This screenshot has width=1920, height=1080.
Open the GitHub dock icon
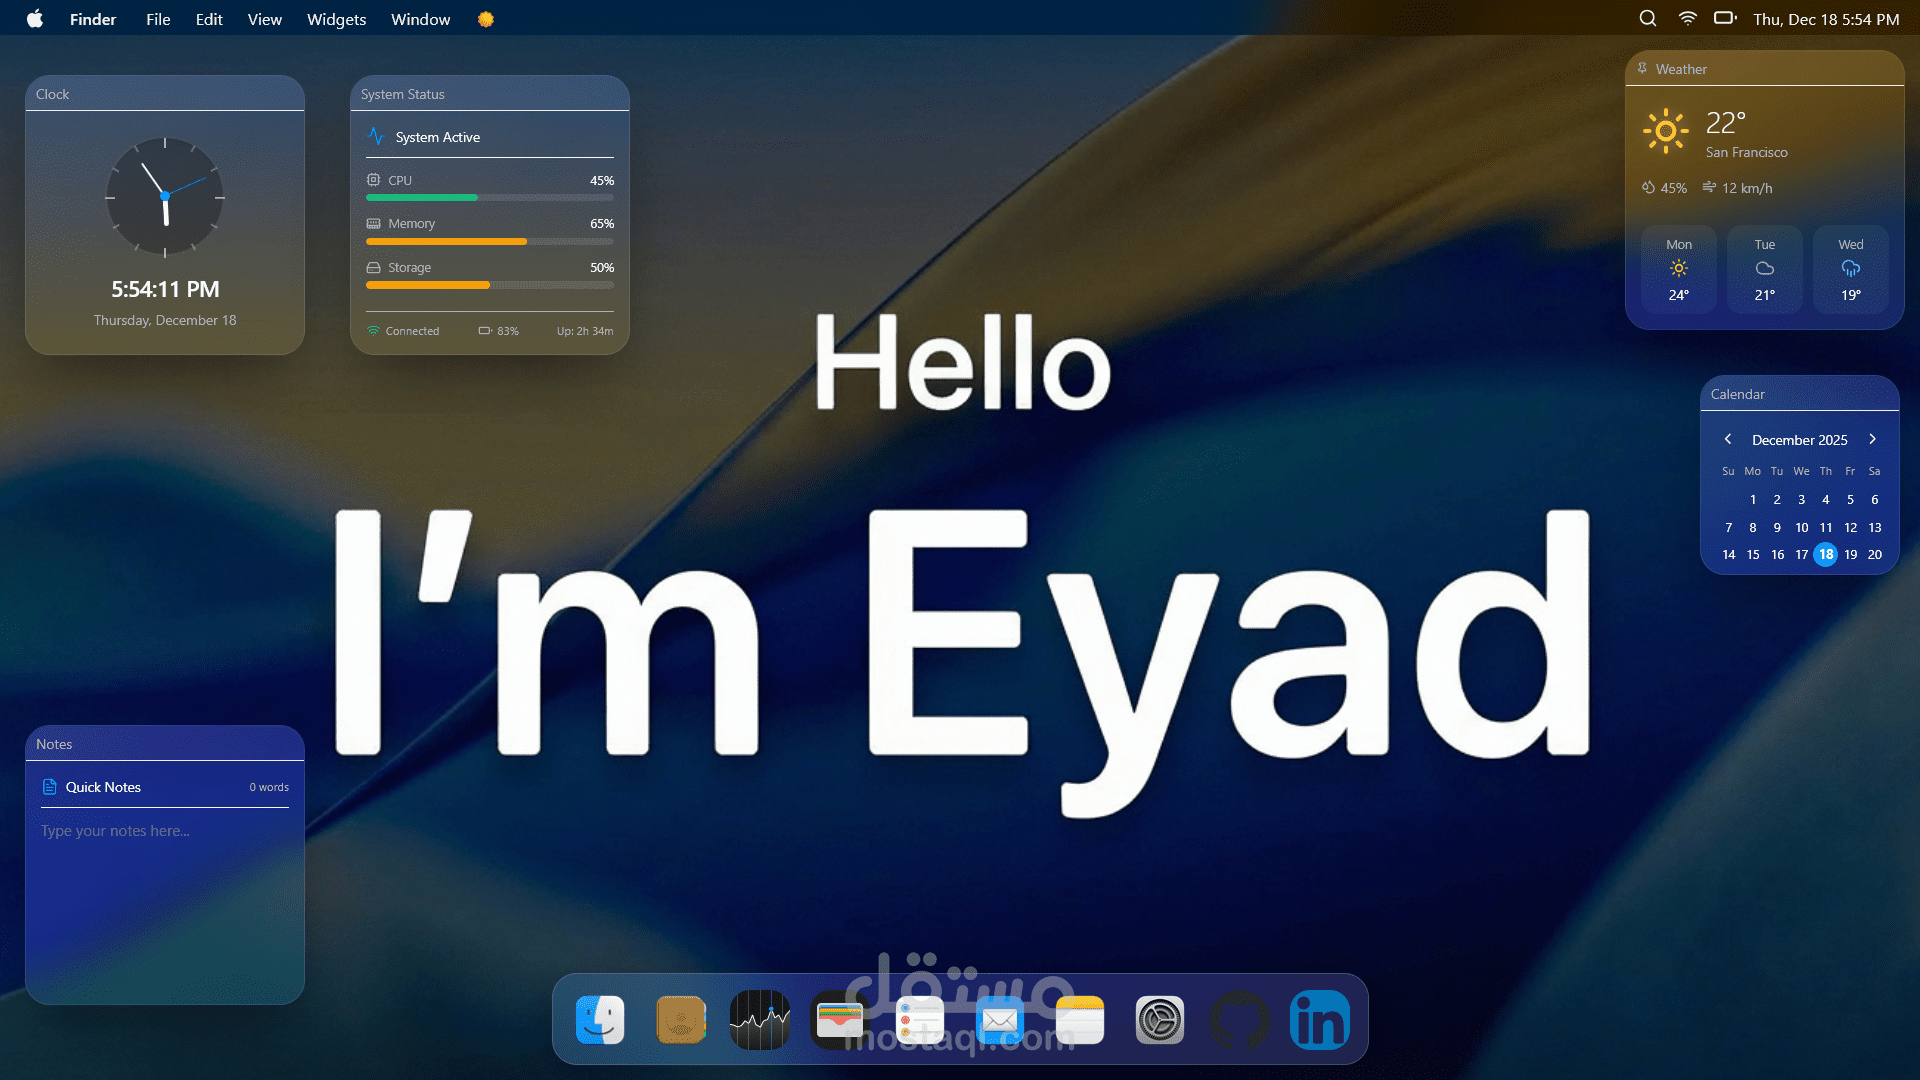(x=1240, y=1020)
